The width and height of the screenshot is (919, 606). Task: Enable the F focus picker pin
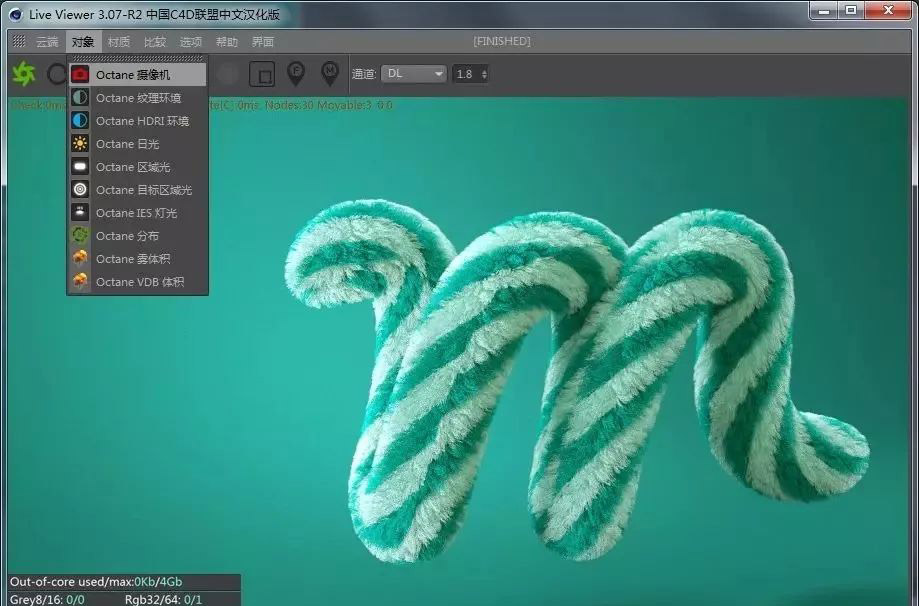[x=295, y=73]
